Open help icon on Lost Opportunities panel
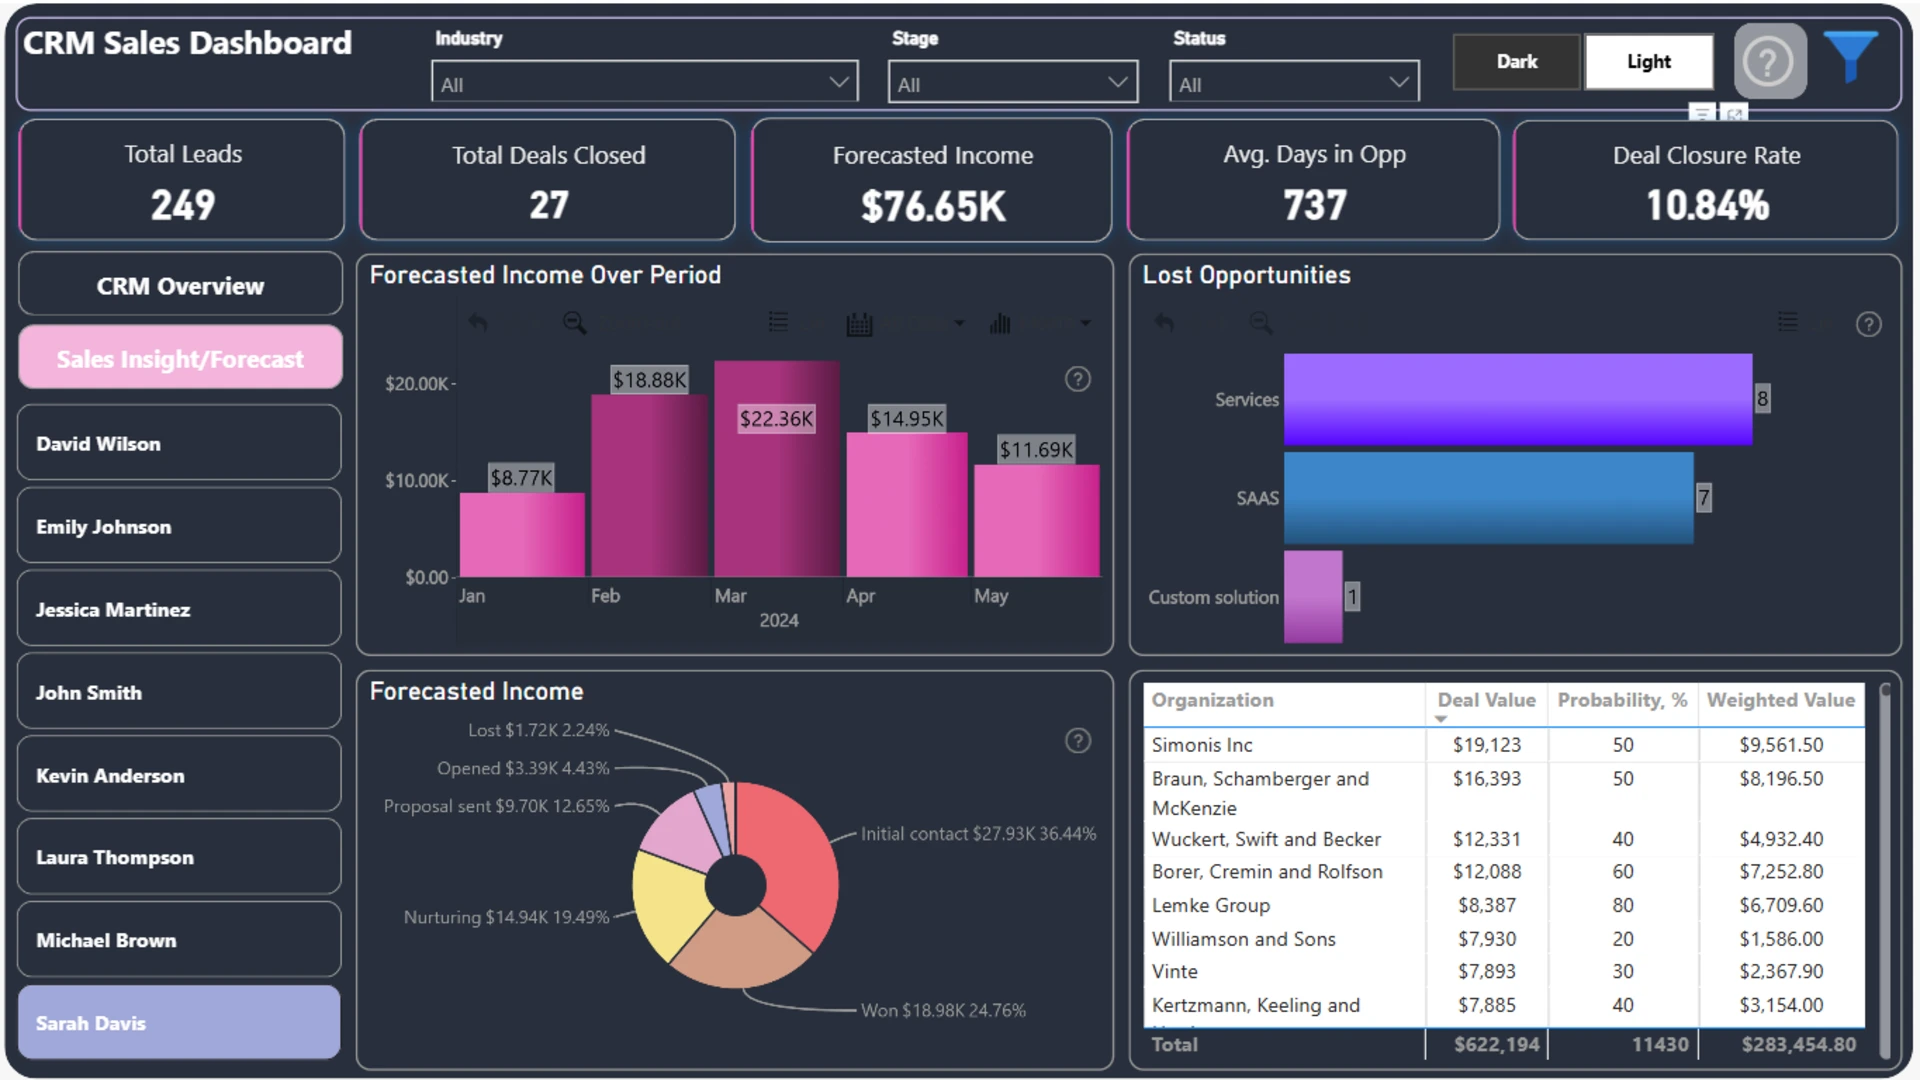 click(x=1868, y=324)
